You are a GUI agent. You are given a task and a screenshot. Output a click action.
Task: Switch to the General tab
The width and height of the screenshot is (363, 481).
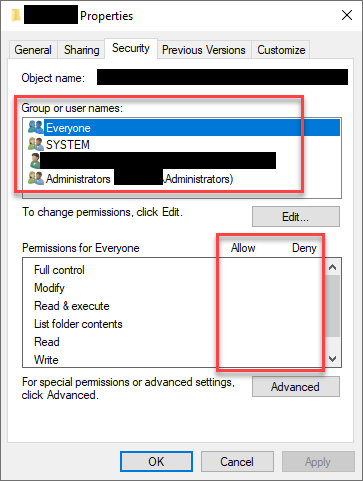(x=33, y=50)
